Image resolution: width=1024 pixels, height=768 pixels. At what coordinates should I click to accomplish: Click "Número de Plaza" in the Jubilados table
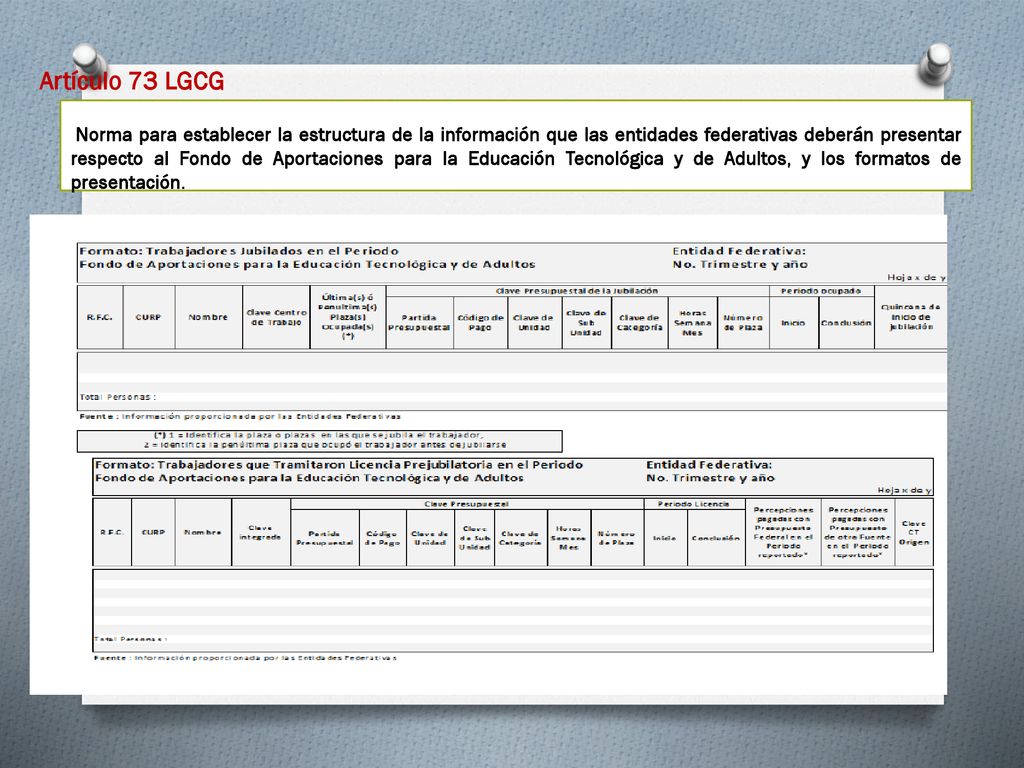[x=743, y=323]
